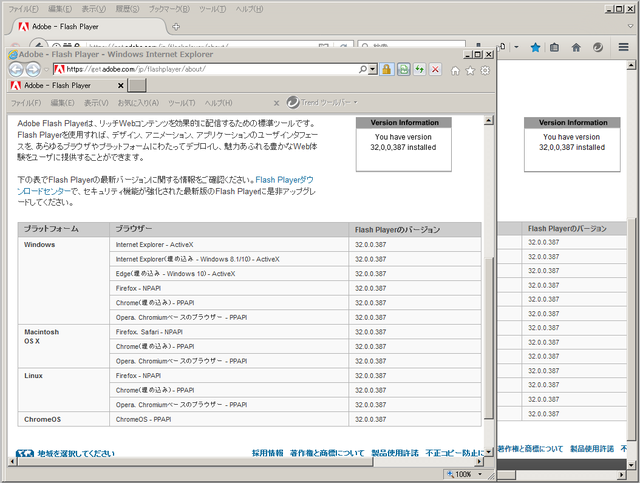Image resolution: width=640 pixels, height=483 pixels.
Task: Click the 100% zoom level button
Action: coord(460,474)
